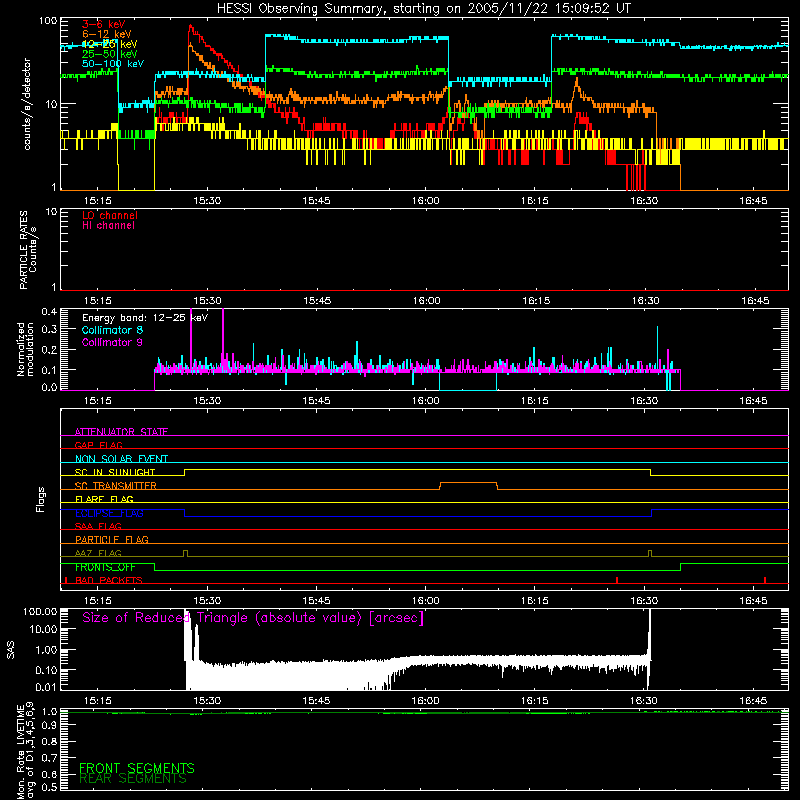
Task: Click the 'SAA FLAG' label
Action: pyautogui.click(x=98, y=526)
